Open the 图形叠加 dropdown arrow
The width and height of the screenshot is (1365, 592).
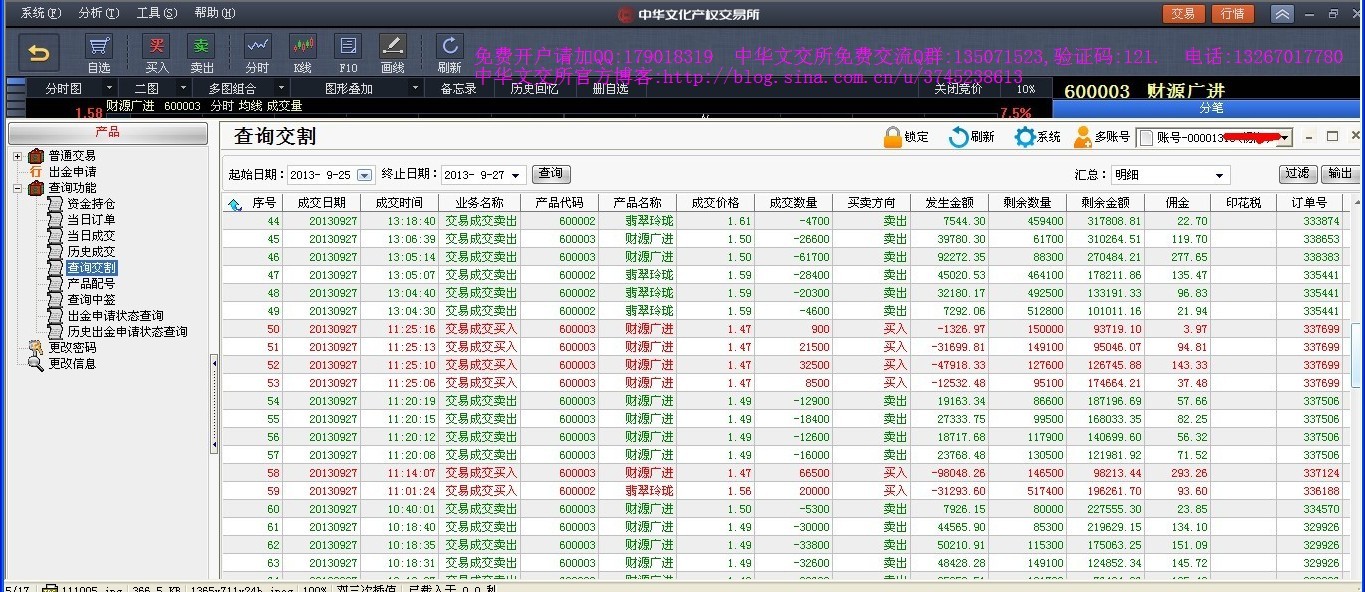pos(415,89)
